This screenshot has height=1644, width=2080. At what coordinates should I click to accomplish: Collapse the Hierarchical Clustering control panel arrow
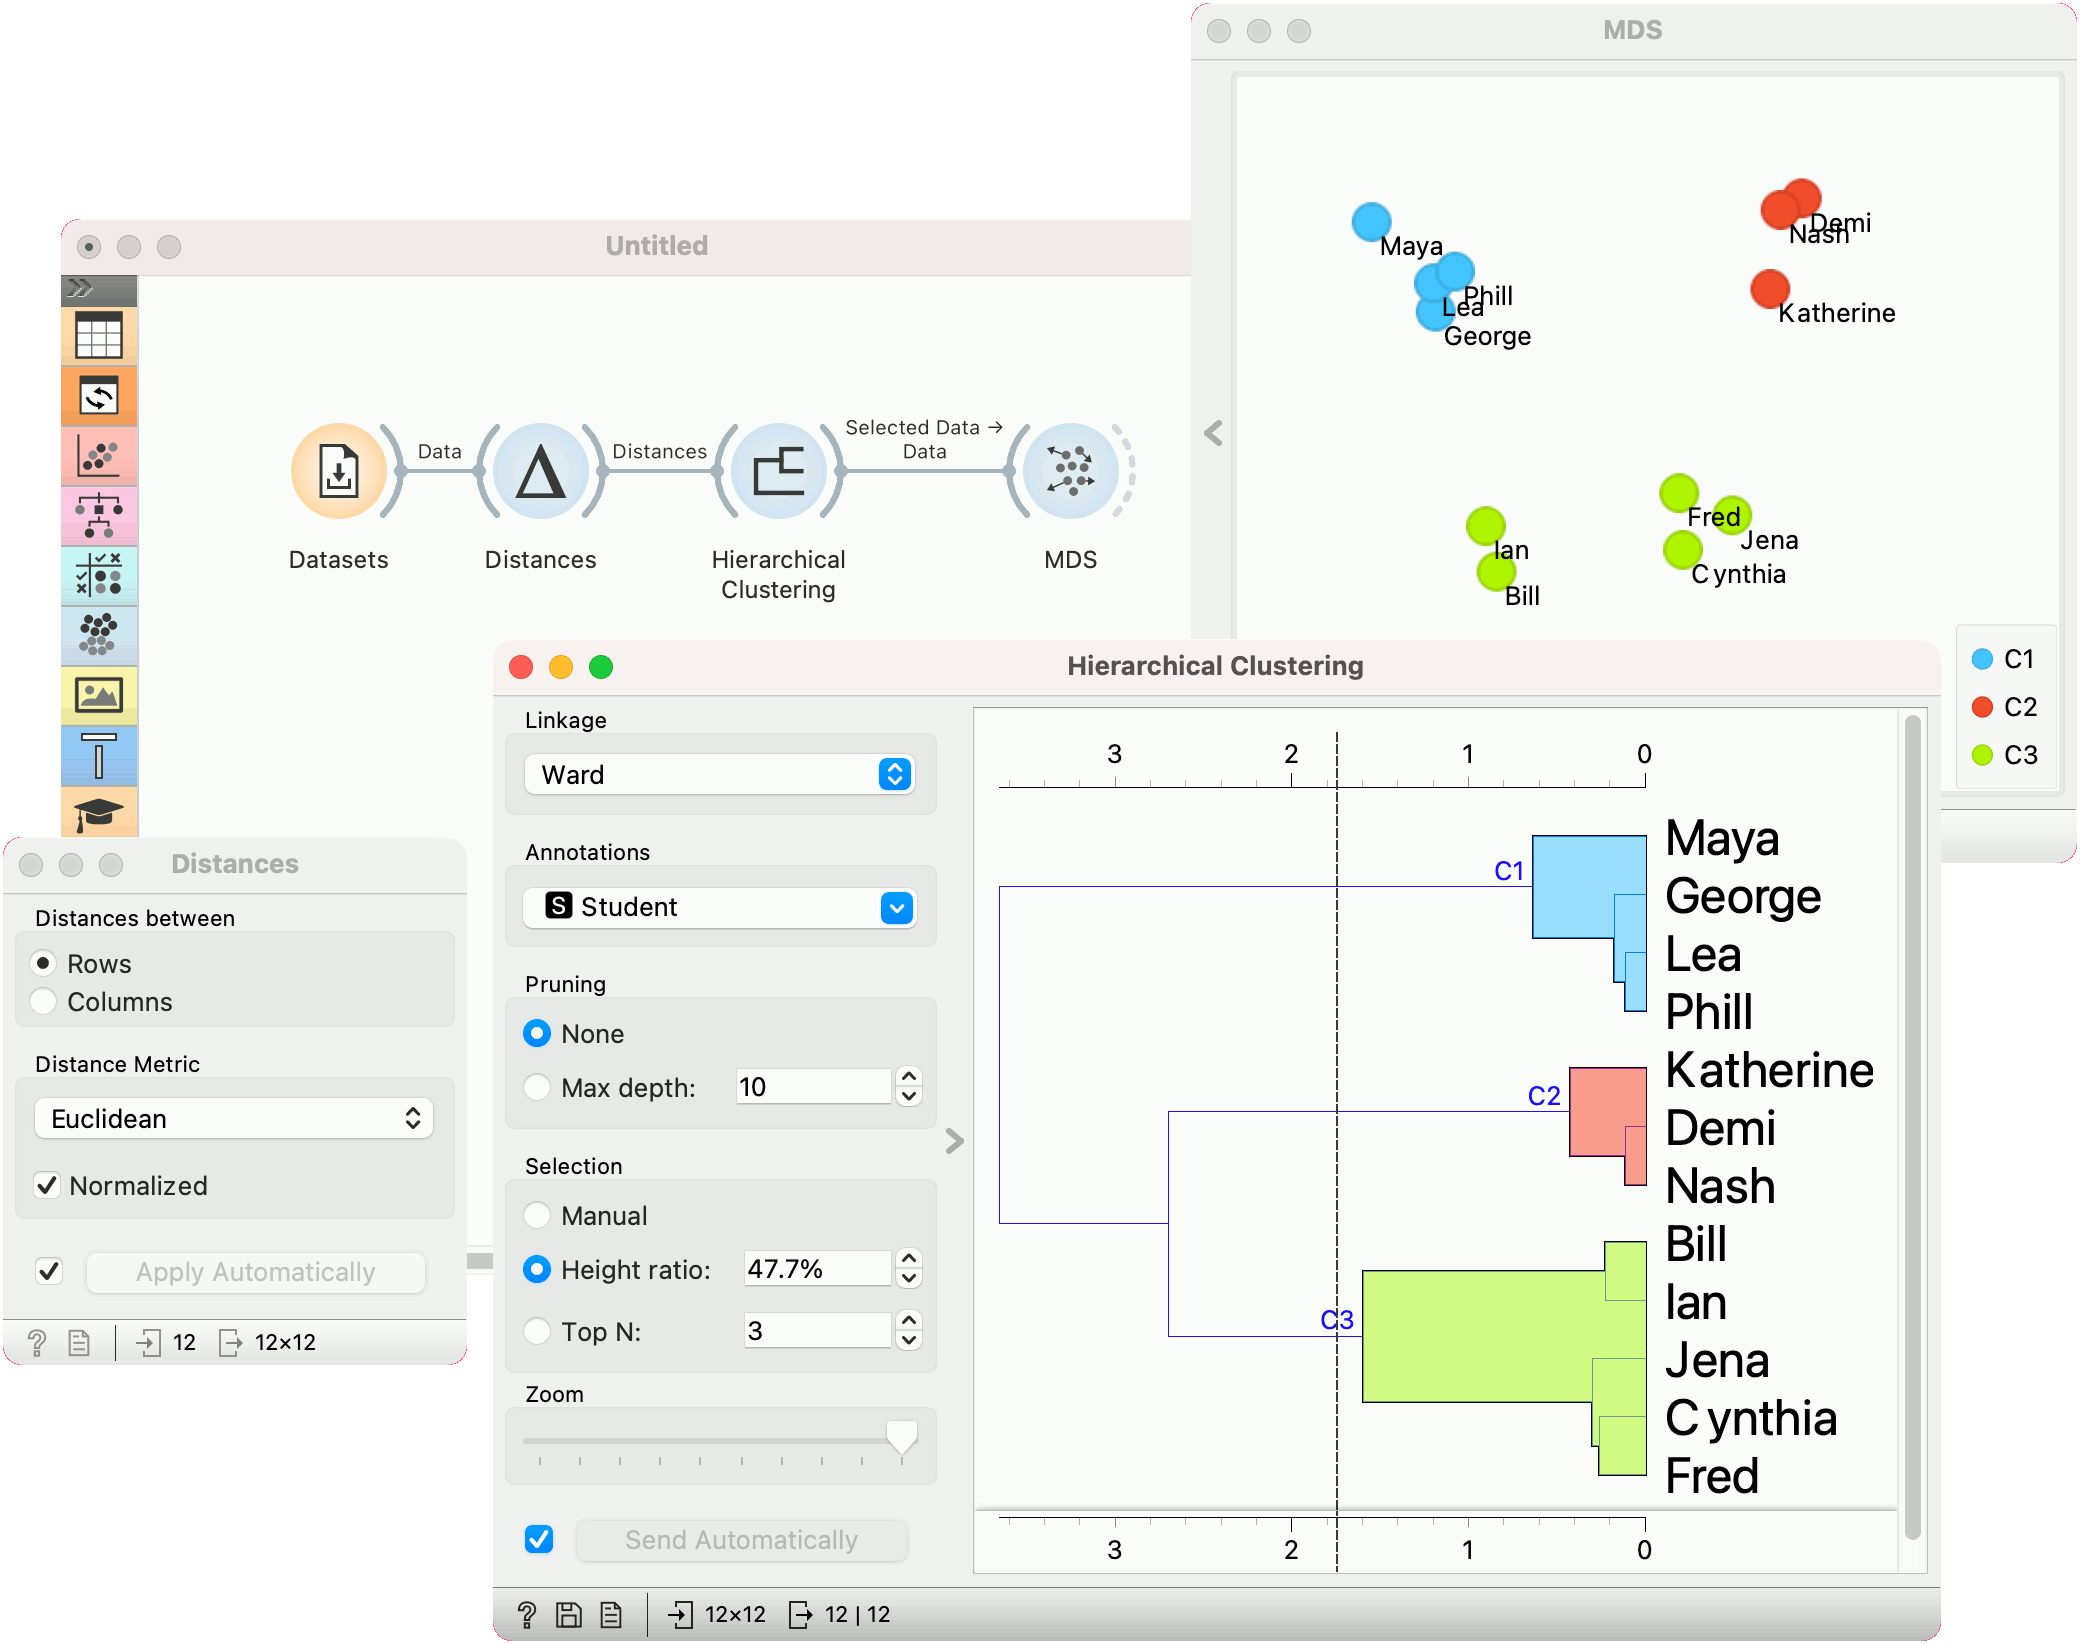coord(954,1141)
